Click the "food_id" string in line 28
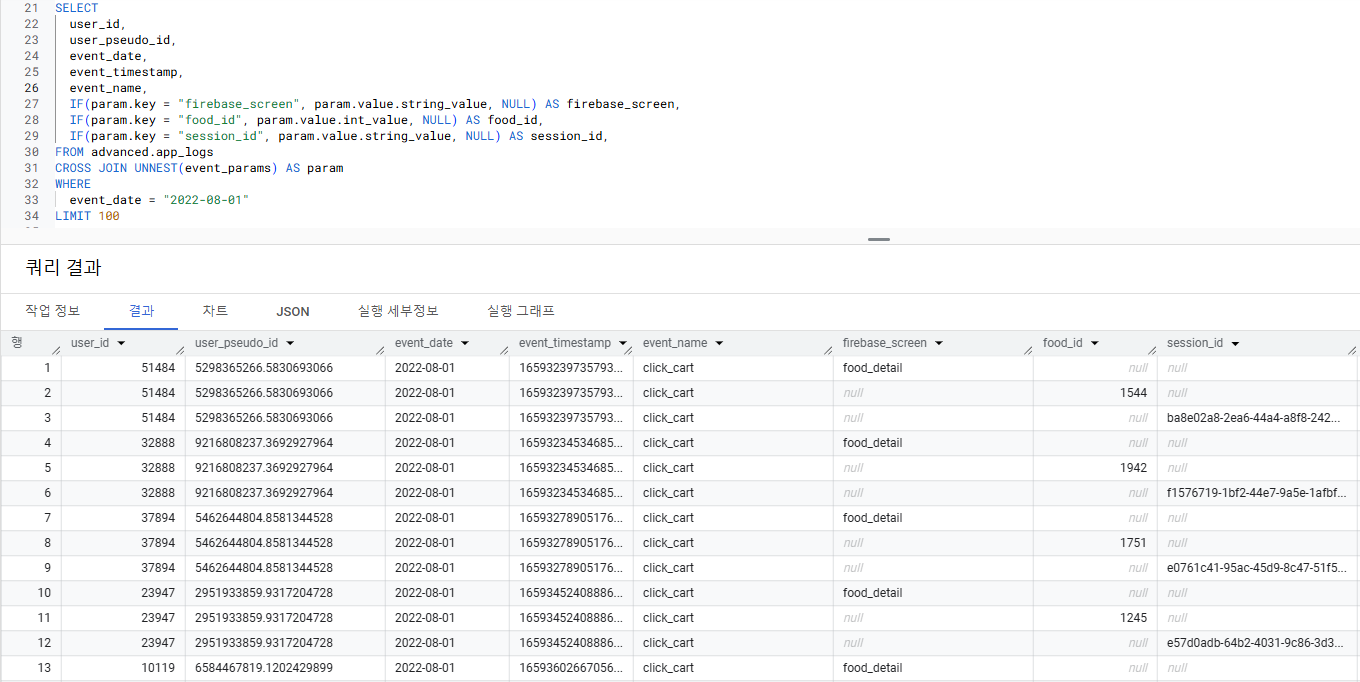Screen dimensions: 1360x682 pyautogui.click(x=210, y=120)
